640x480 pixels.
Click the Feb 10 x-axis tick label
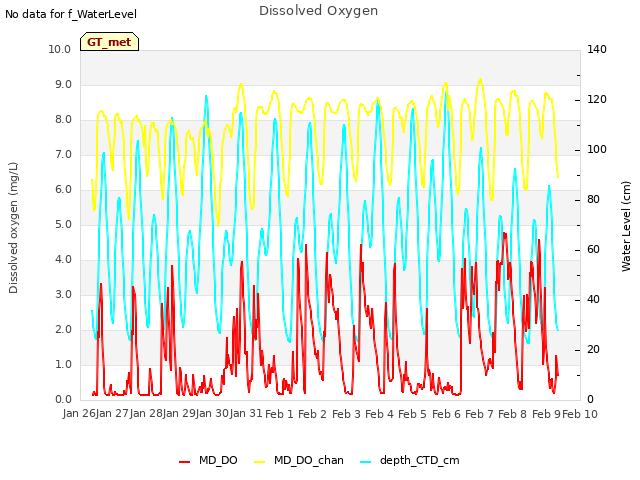(580, 414)
